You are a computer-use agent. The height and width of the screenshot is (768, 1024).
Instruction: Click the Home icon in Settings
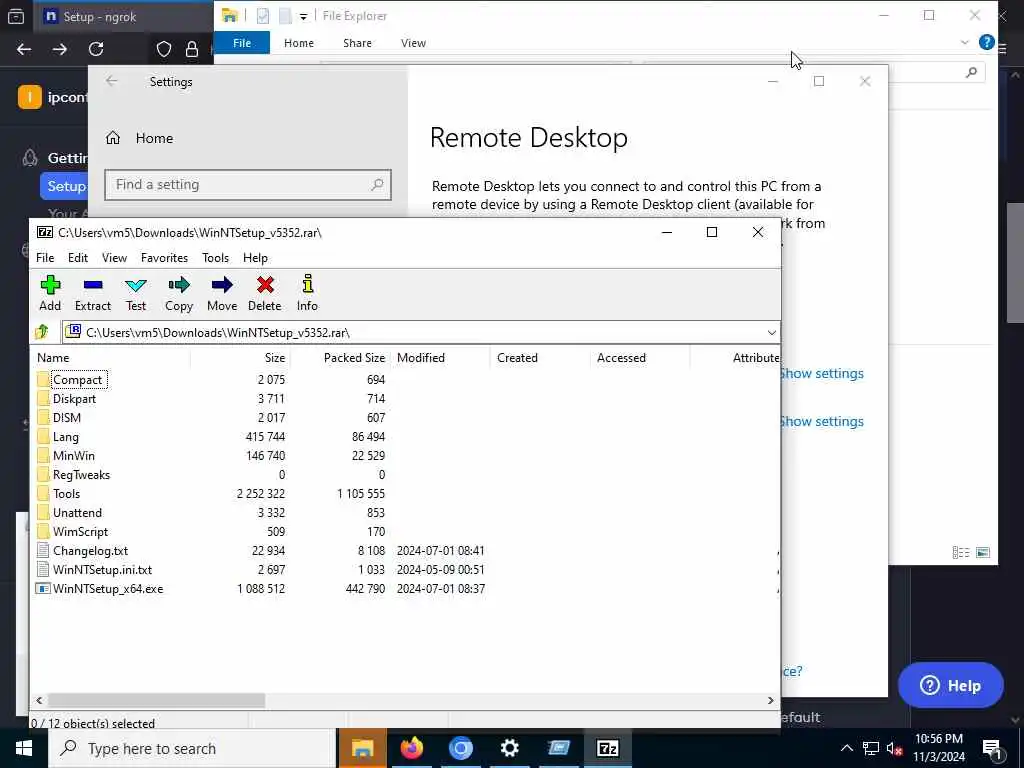click(113, 138)
